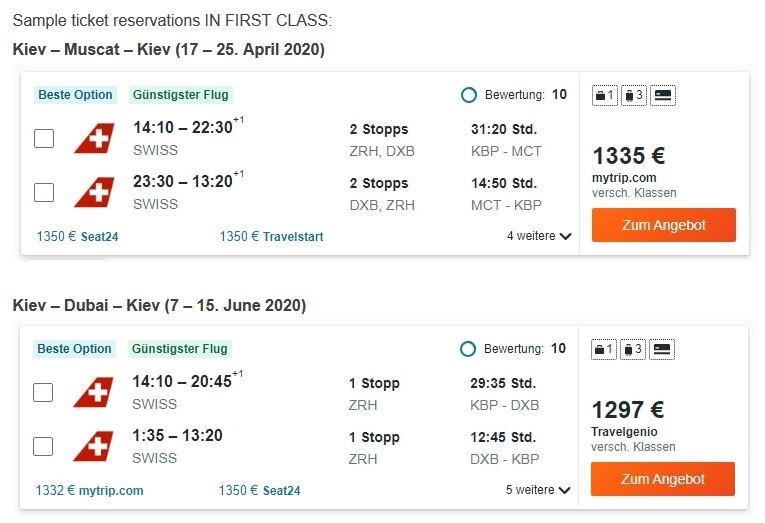Click the Bewertung circle icon in the Muscat offer

pos(469,95)
